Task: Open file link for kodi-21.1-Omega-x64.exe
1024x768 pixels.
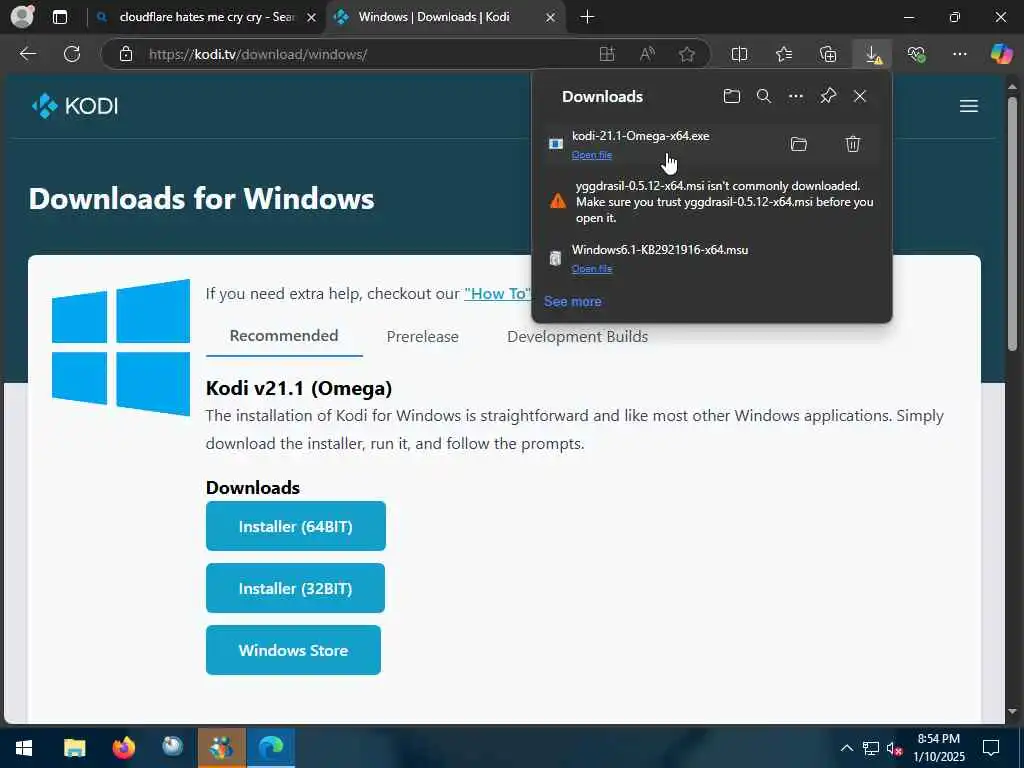Action: point(592,155)
